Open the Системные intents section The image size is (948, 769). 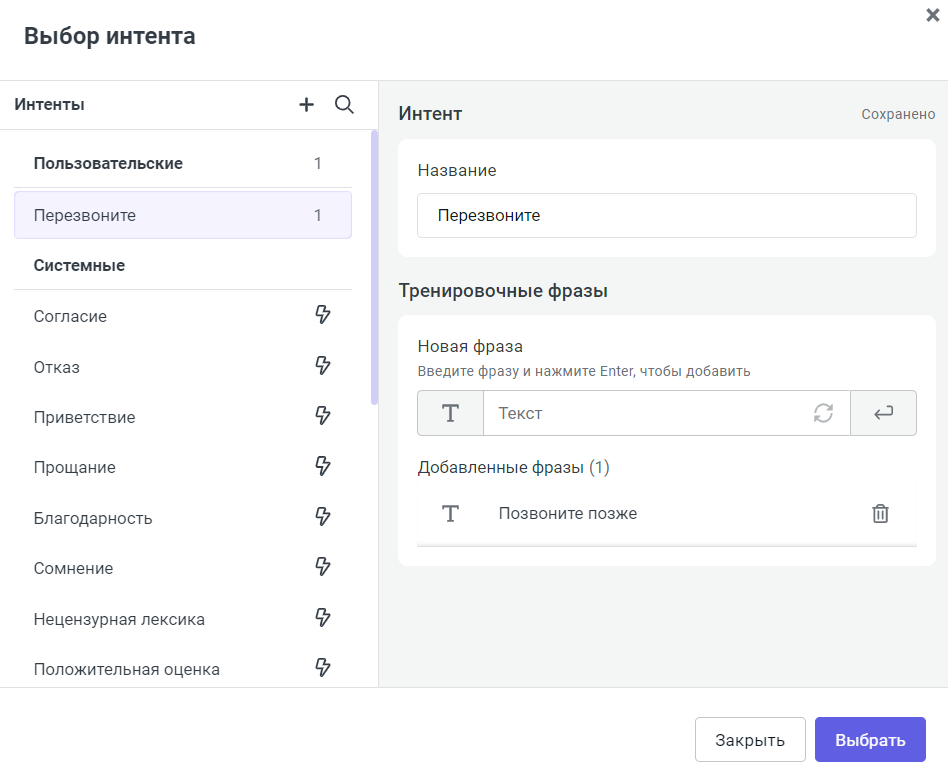tap(80, 265)
